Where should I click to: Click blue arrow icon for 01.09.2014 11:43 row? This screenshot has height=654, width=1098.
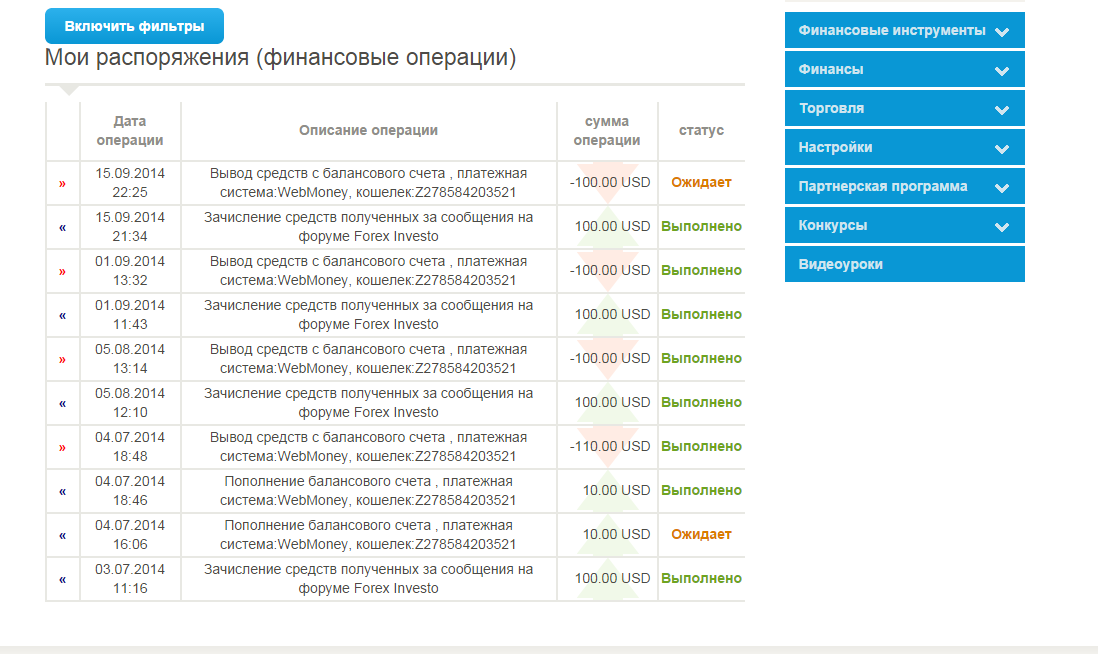[x=62, y=315]
